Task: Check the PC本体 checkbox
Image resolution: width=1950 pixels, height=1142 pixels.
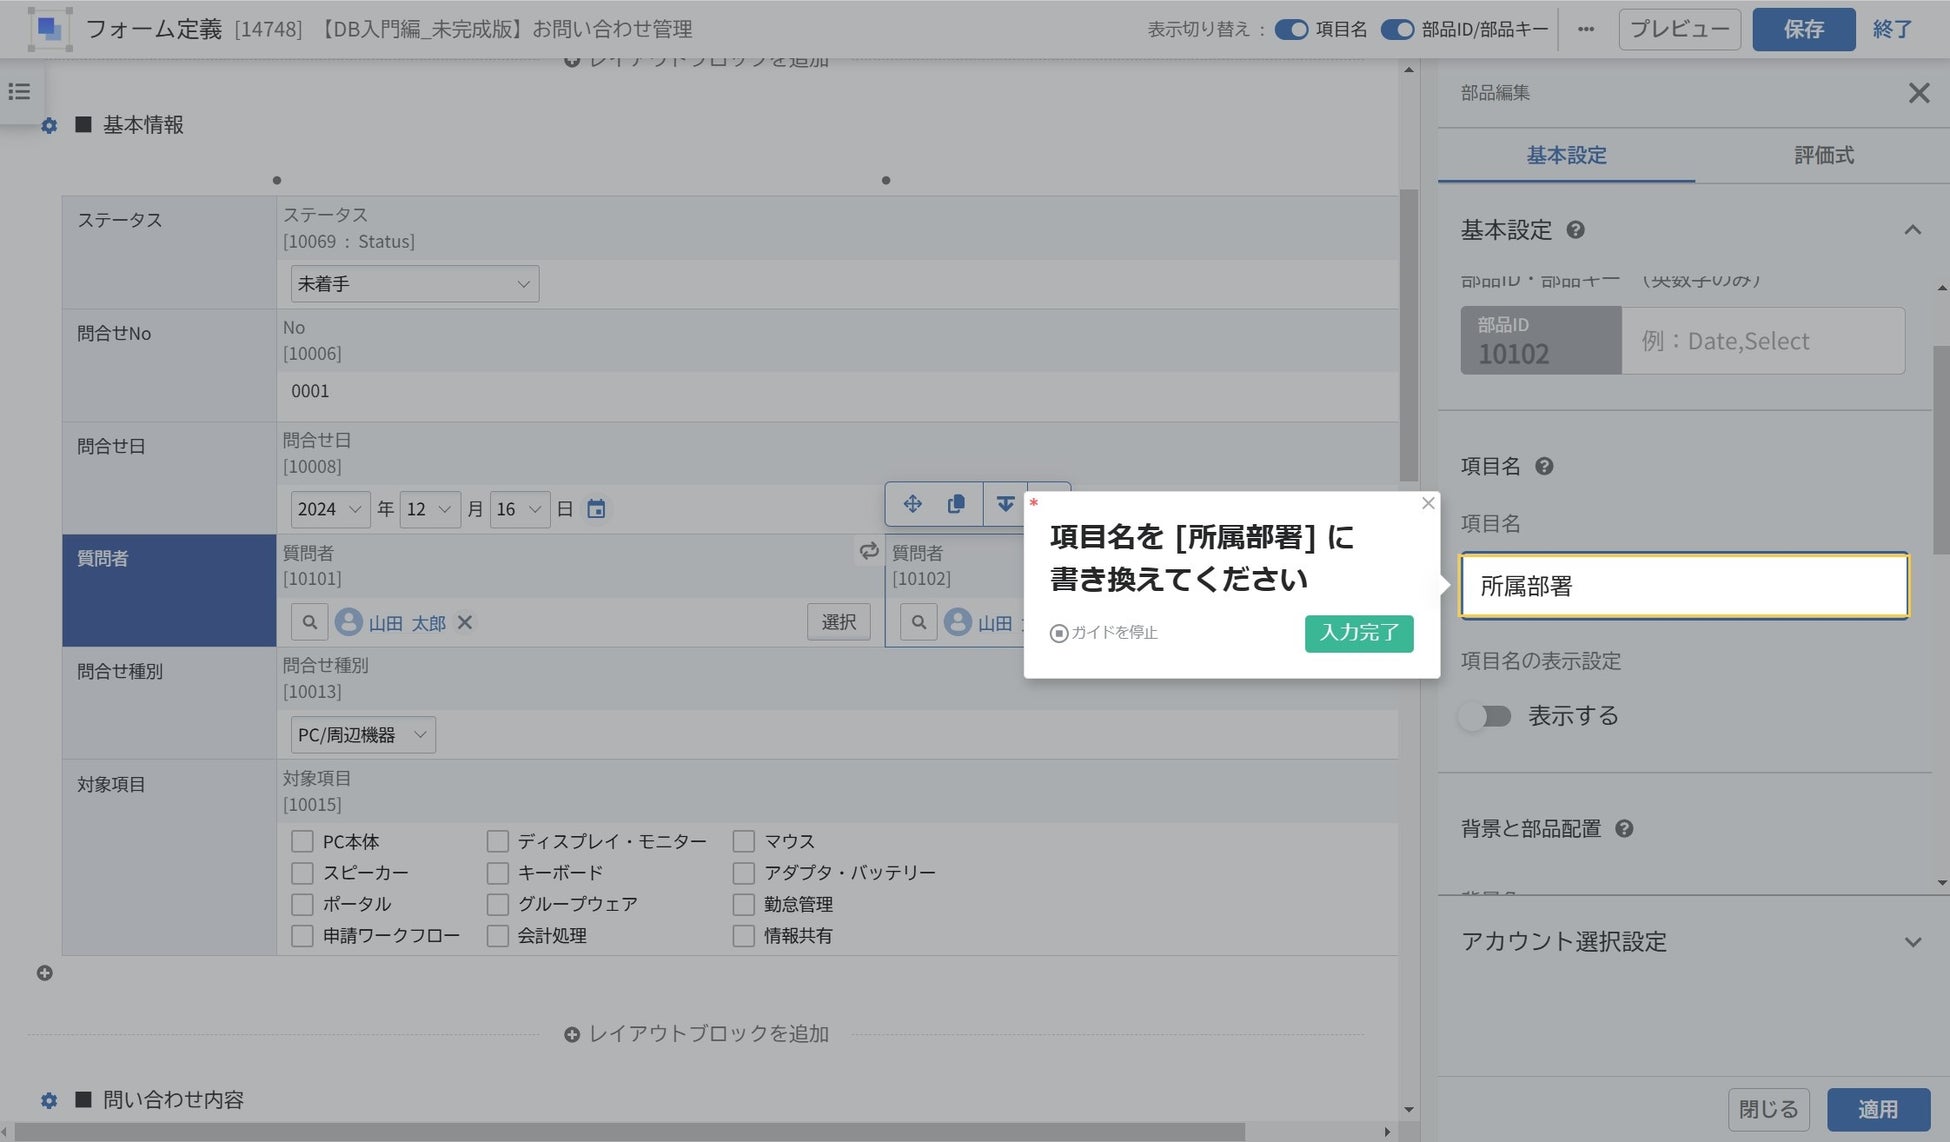Action: point(302,841)
